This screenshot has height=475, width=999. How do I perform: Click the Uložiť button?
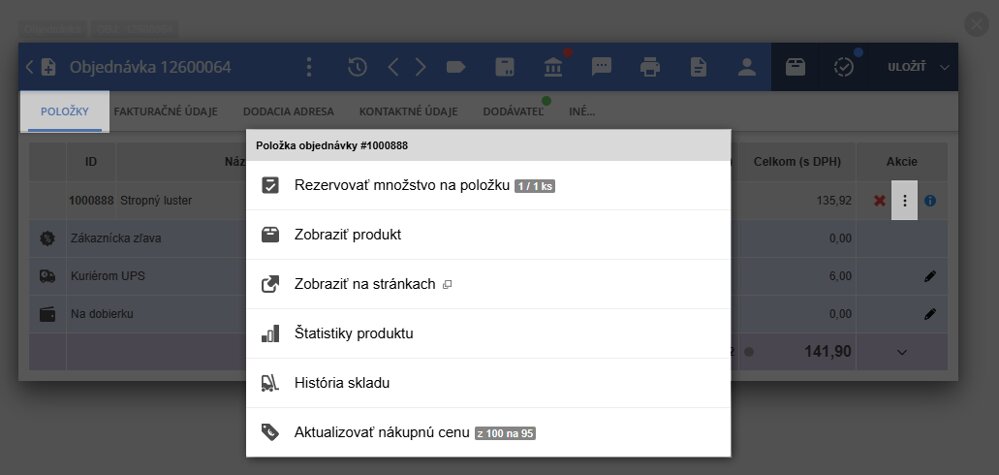(907, 67)
